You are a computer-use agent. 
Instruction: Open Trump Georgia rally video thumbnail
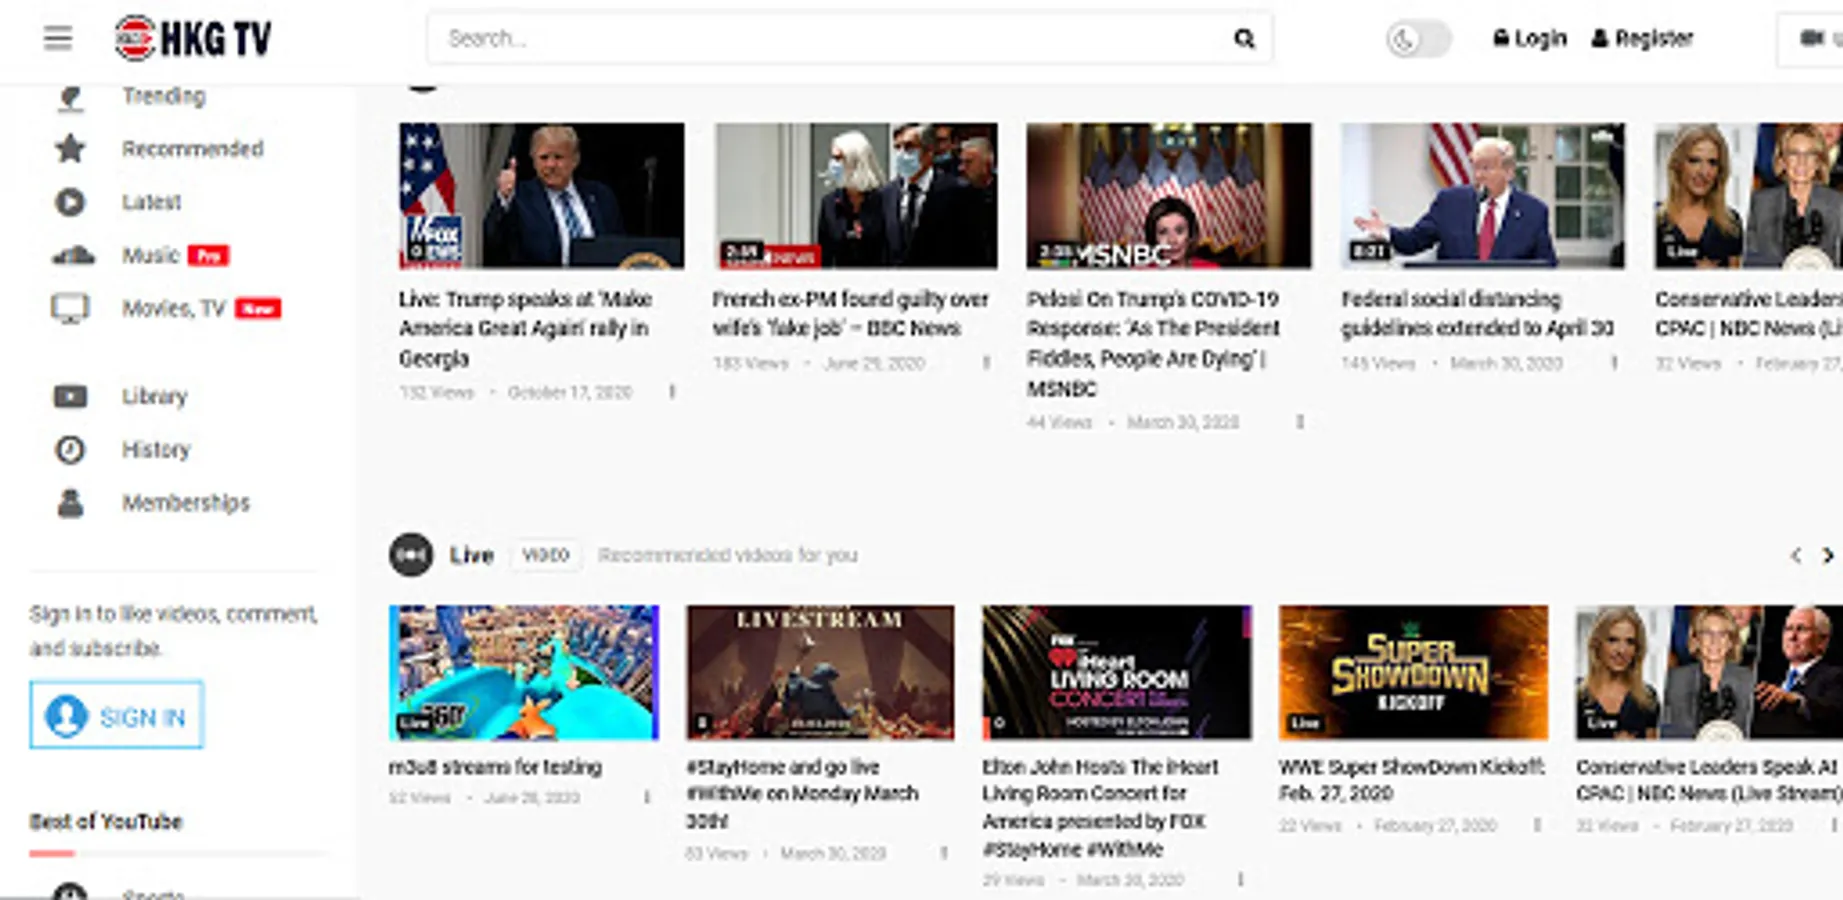click(x=542, y=196)
